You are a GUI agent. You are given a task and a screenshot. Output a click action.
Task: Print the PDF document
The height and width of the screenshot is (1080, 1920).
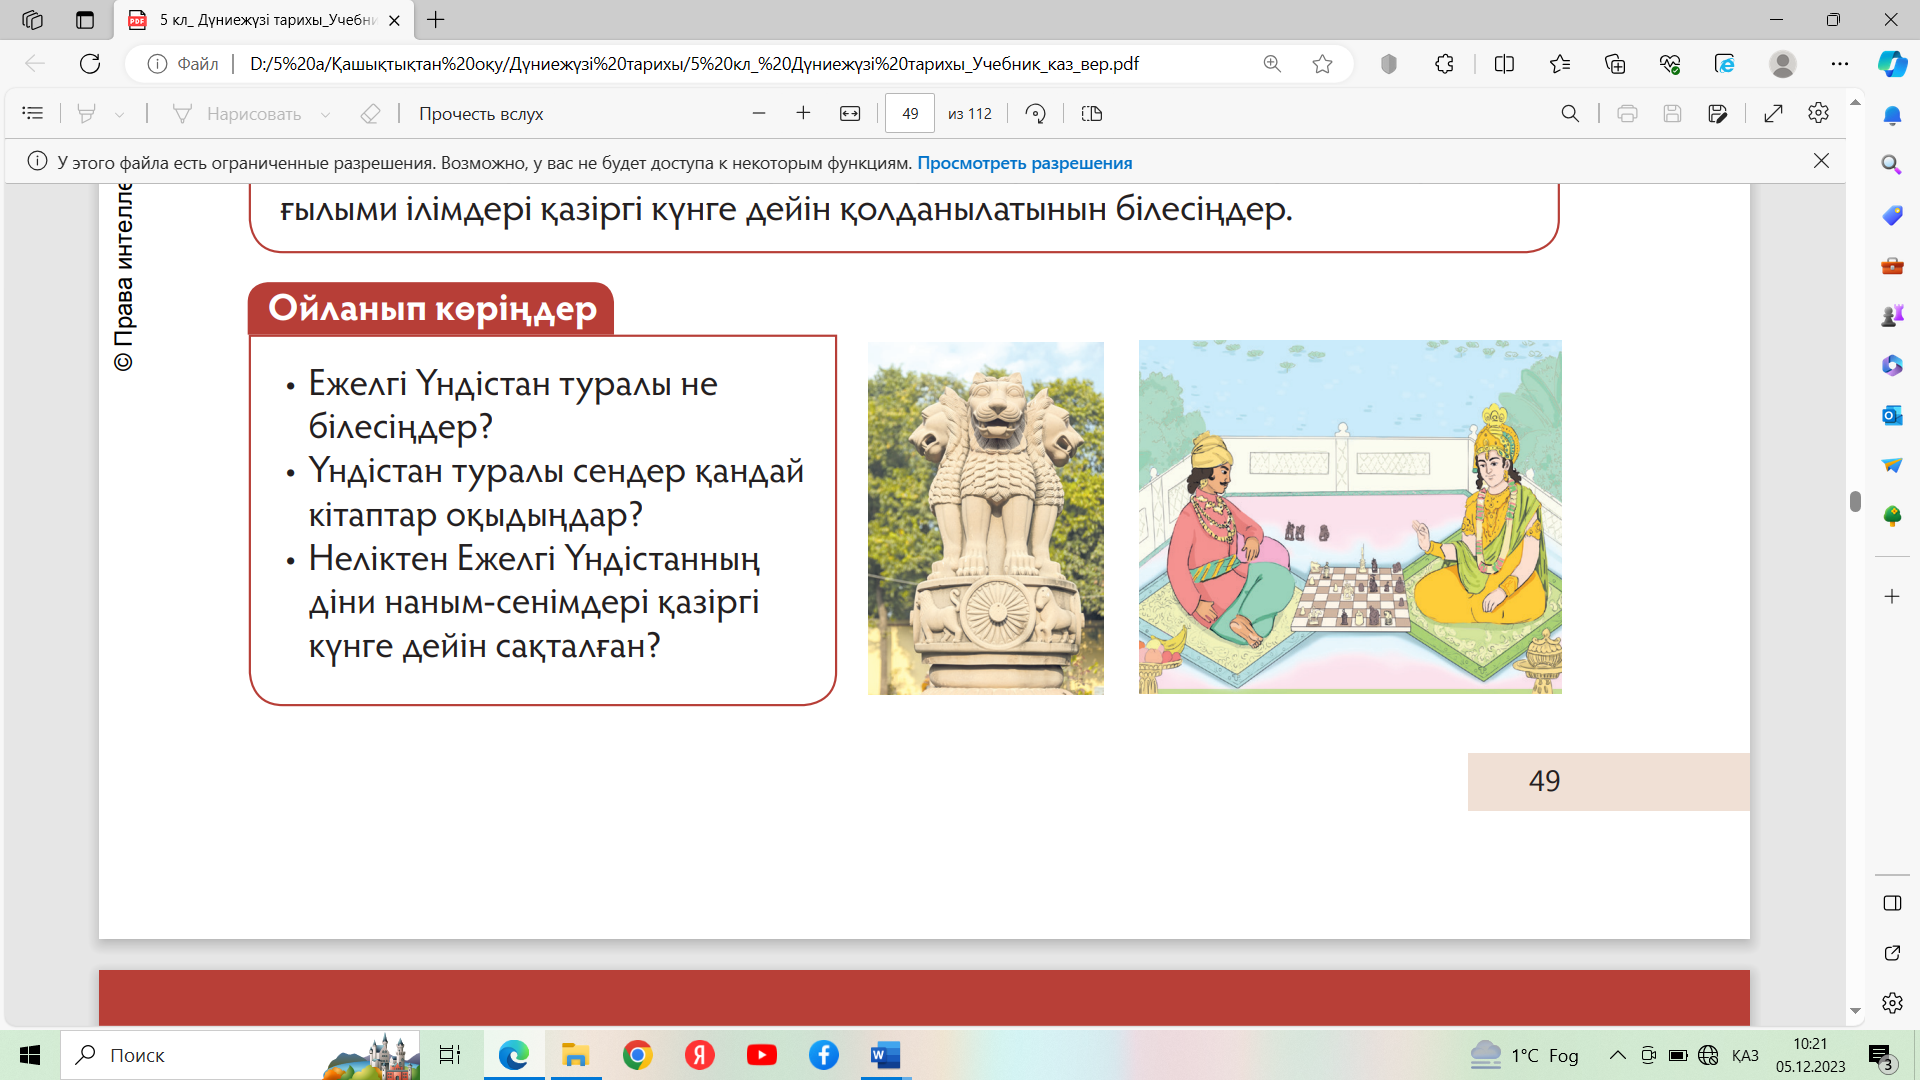(1627, 114)
